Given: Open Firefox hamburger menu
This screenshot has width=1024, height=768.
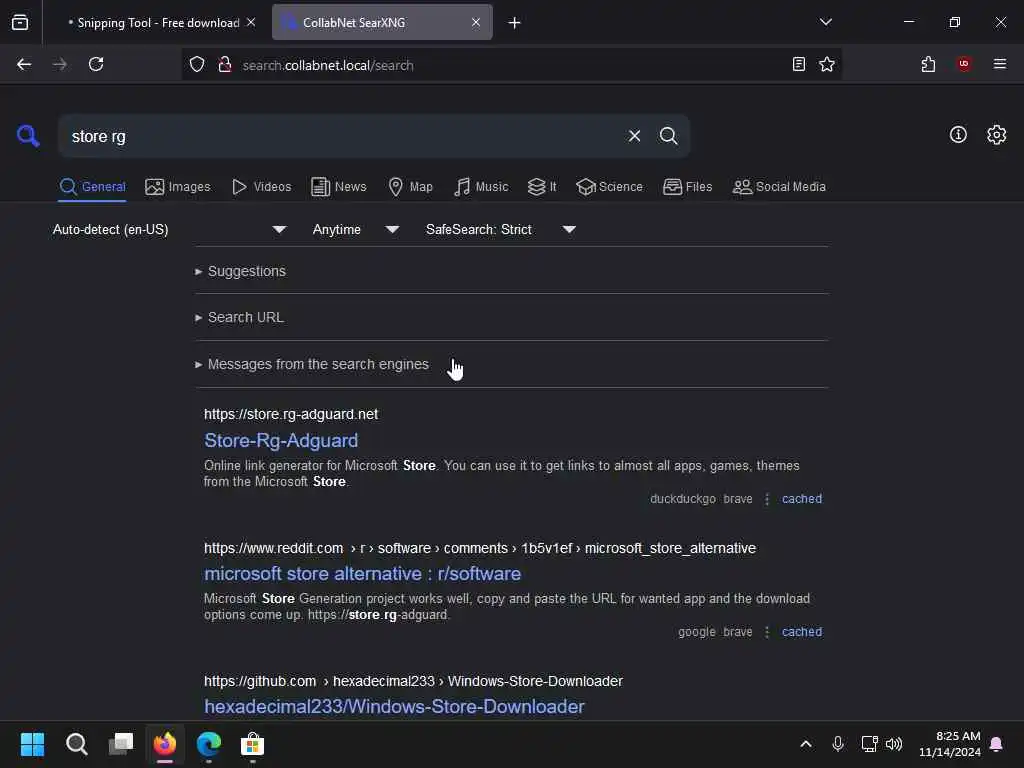Looking at the screenshot, I should coord(999,64).
